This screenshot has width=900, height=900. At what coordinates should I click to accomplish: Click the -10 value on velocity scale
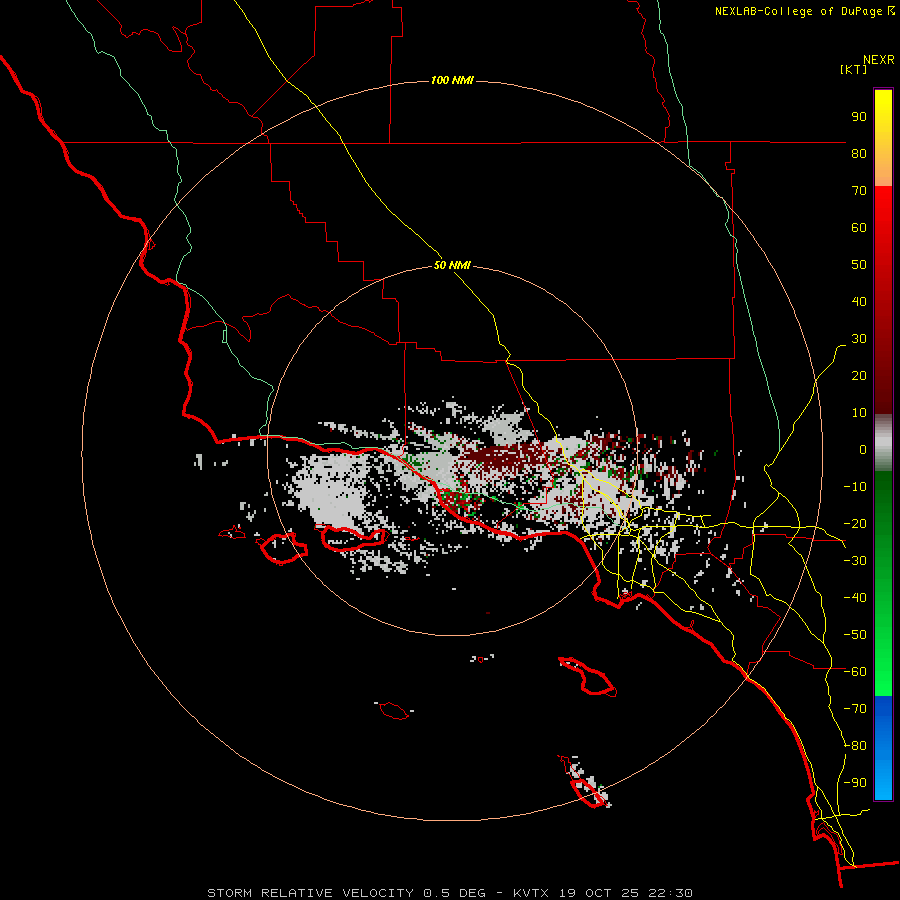pyautogui.click(x=855, y=487)
